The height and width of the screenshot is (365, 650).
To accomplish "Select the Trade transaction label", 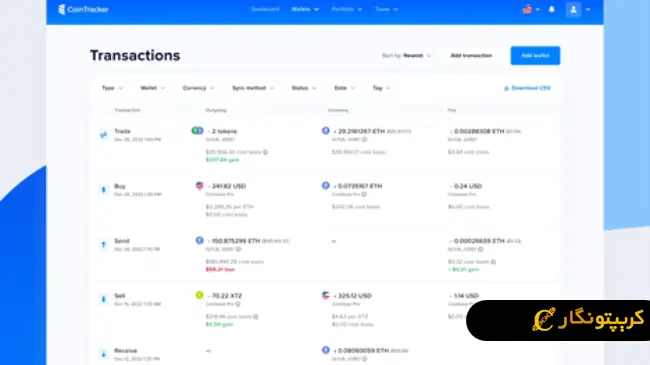I will coord(122,131).
